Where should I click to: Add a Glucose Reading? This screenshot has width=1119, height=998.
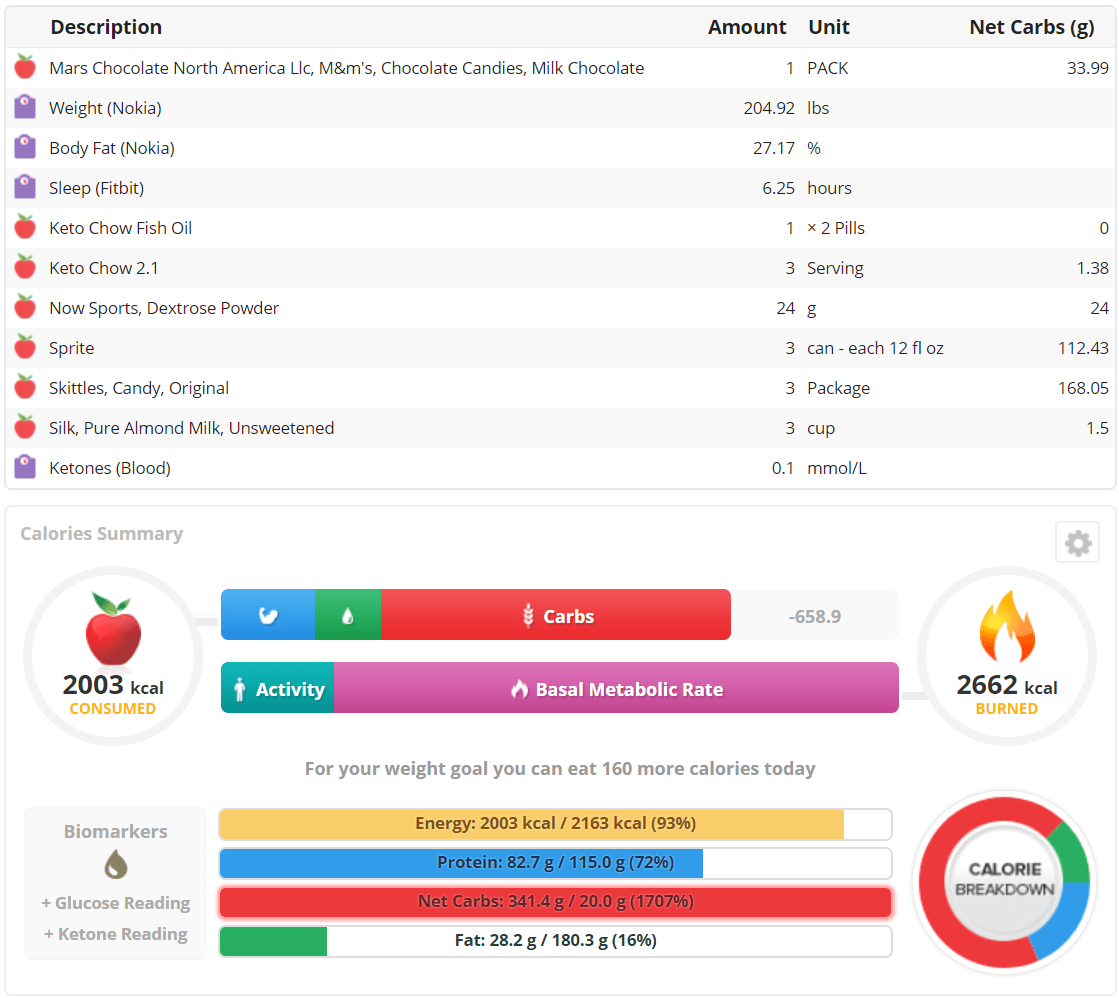coord(116,903)
